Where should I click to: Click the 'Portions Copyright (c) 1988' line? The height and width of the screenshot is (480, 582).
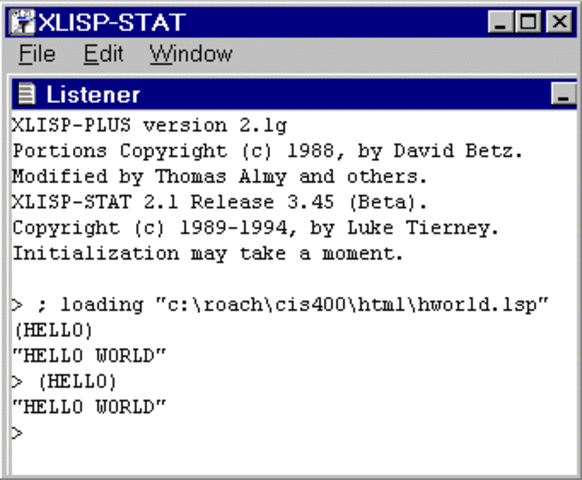pos(267,151)
